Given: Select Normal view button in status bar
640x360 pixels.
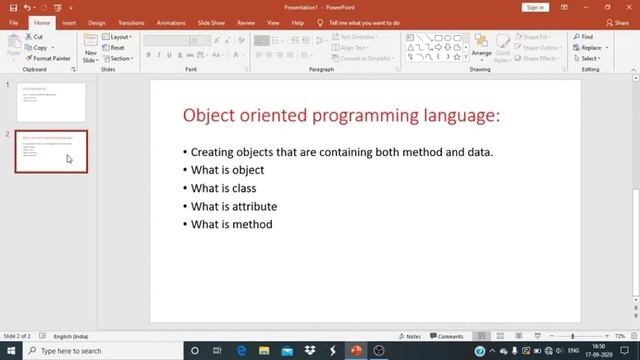Looking at the screenshot, I should coord(482,336).
